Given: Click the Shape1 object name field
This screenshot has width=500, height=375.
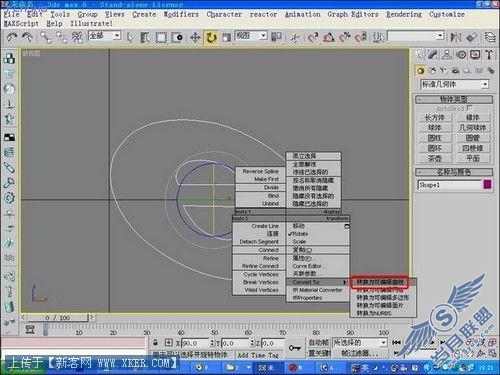Looking at the screenshot, I should point(449,185).
